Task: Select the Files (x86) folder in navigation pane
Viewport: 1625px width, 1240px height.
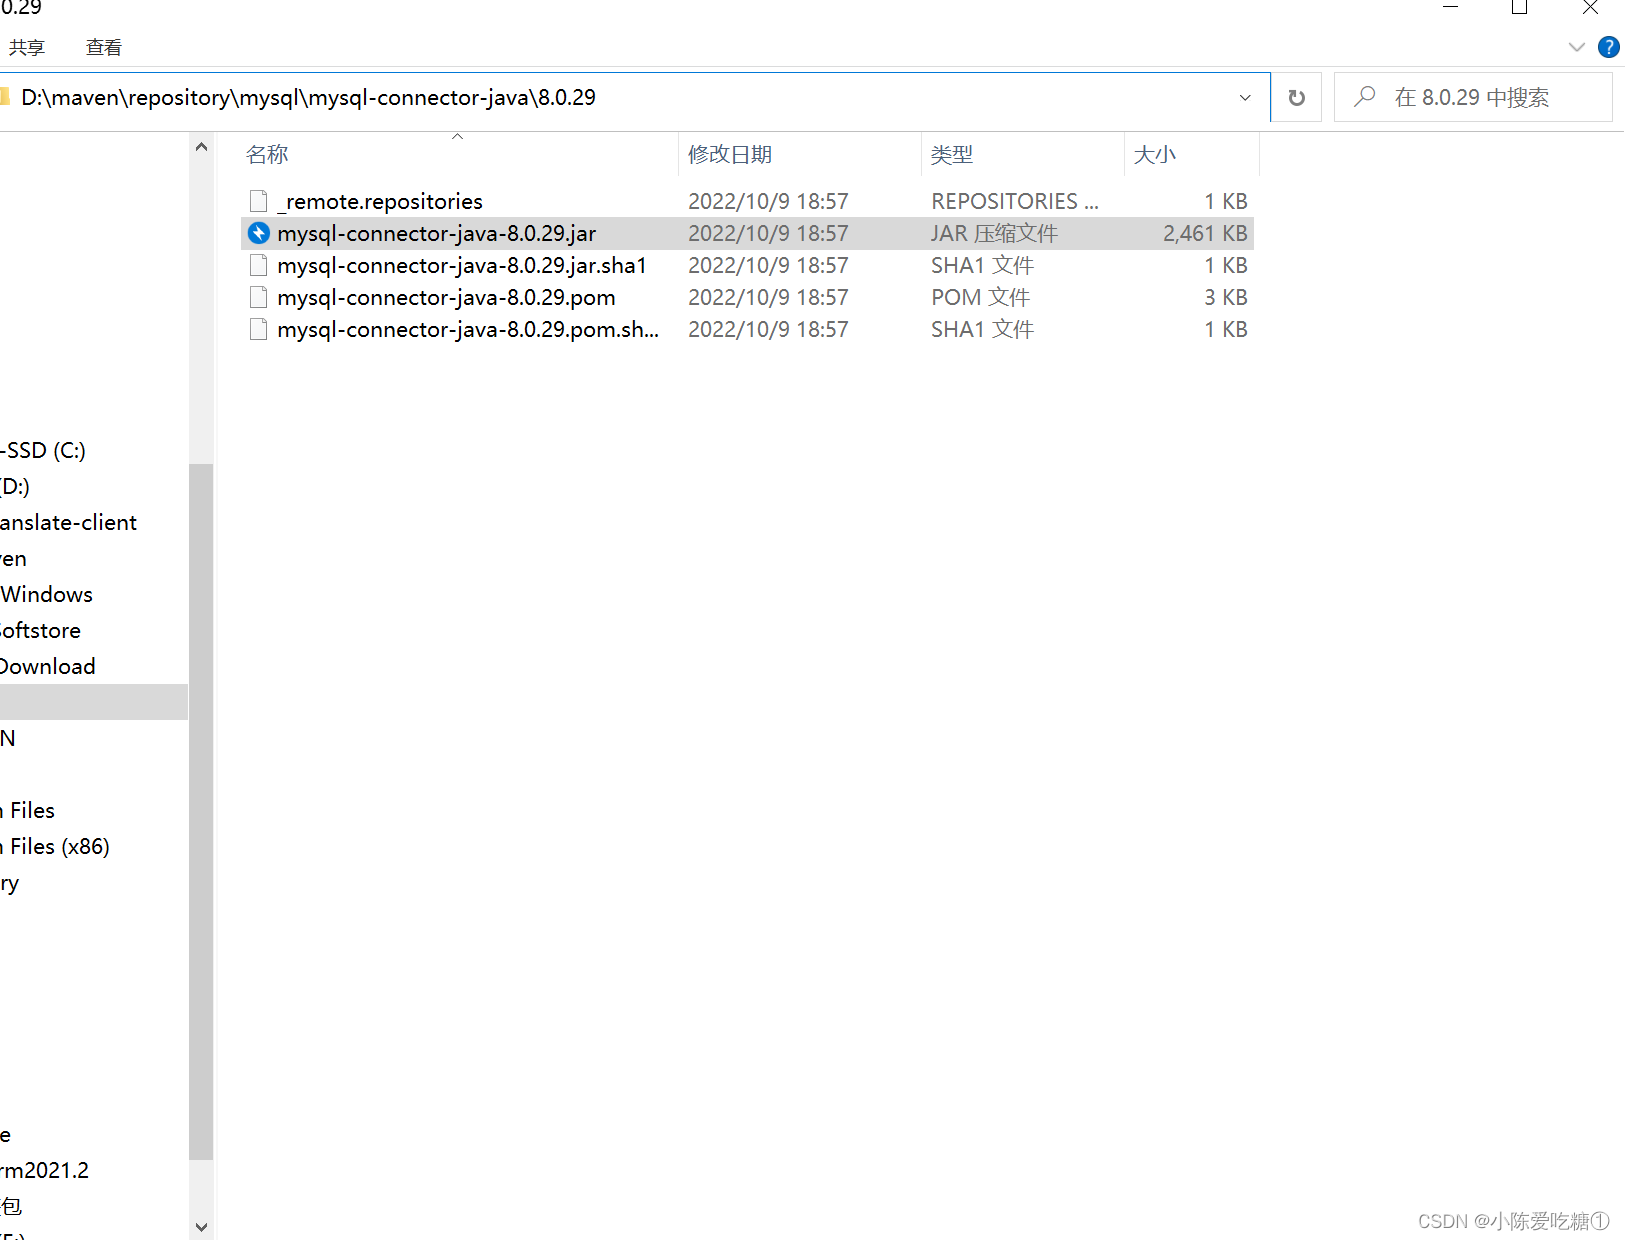Action: [55, 846]
